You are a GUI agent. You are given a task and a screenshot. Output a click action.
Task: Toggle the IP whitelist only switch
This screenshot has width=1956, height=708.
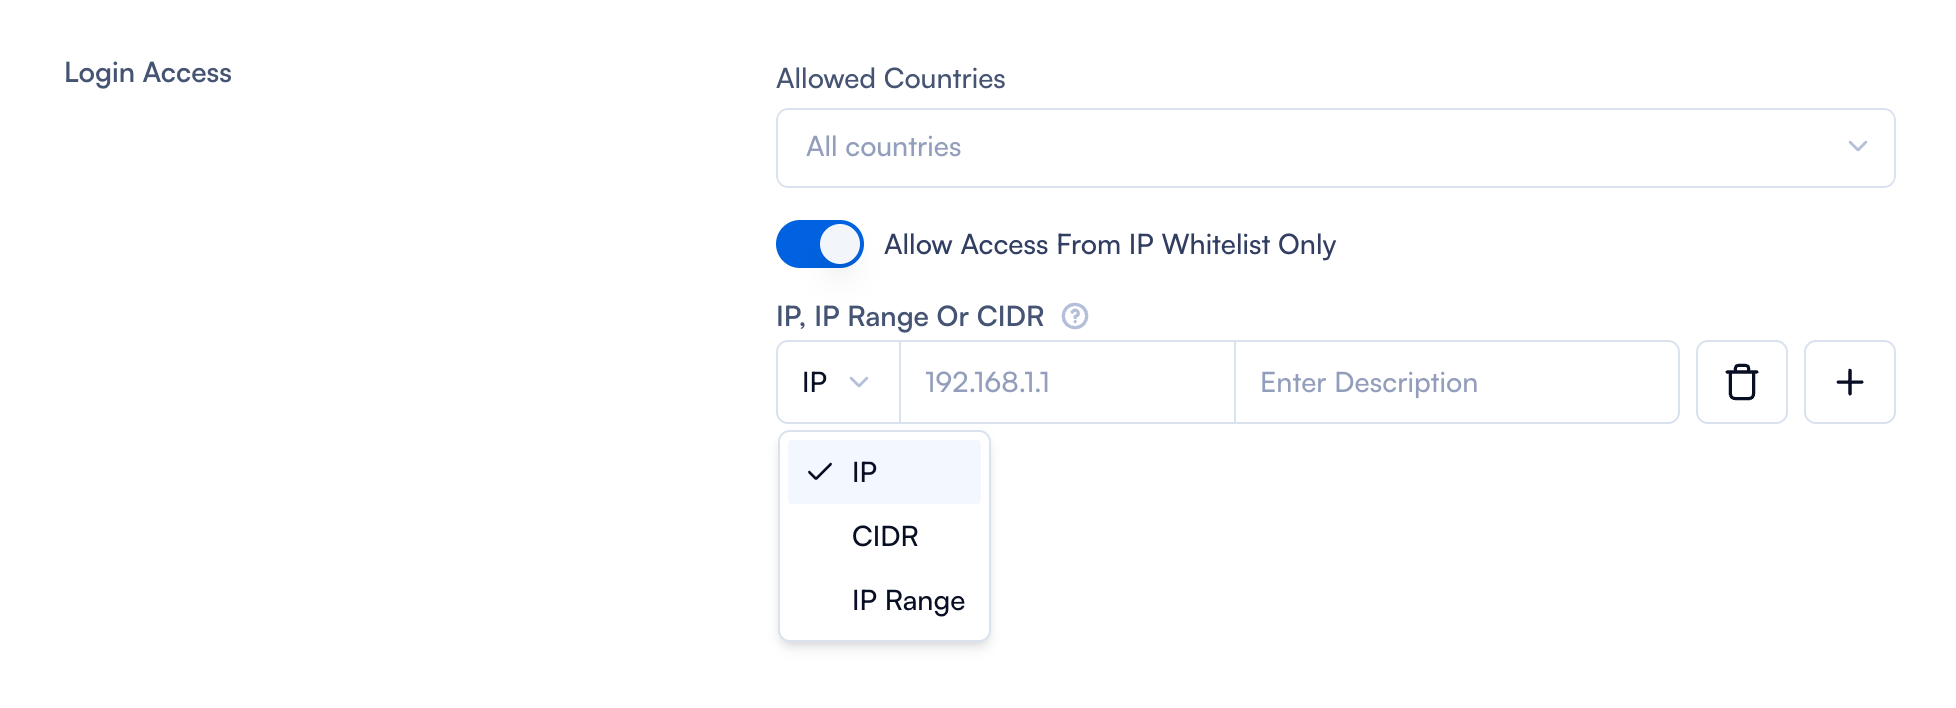pos(820,244)
